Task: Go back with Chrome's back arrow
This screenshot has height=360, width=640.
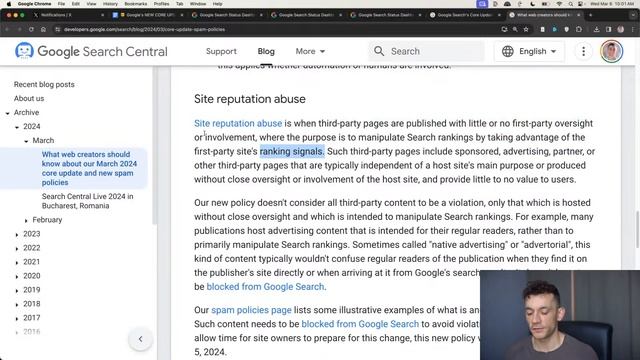Action: [x=7, y=29]
